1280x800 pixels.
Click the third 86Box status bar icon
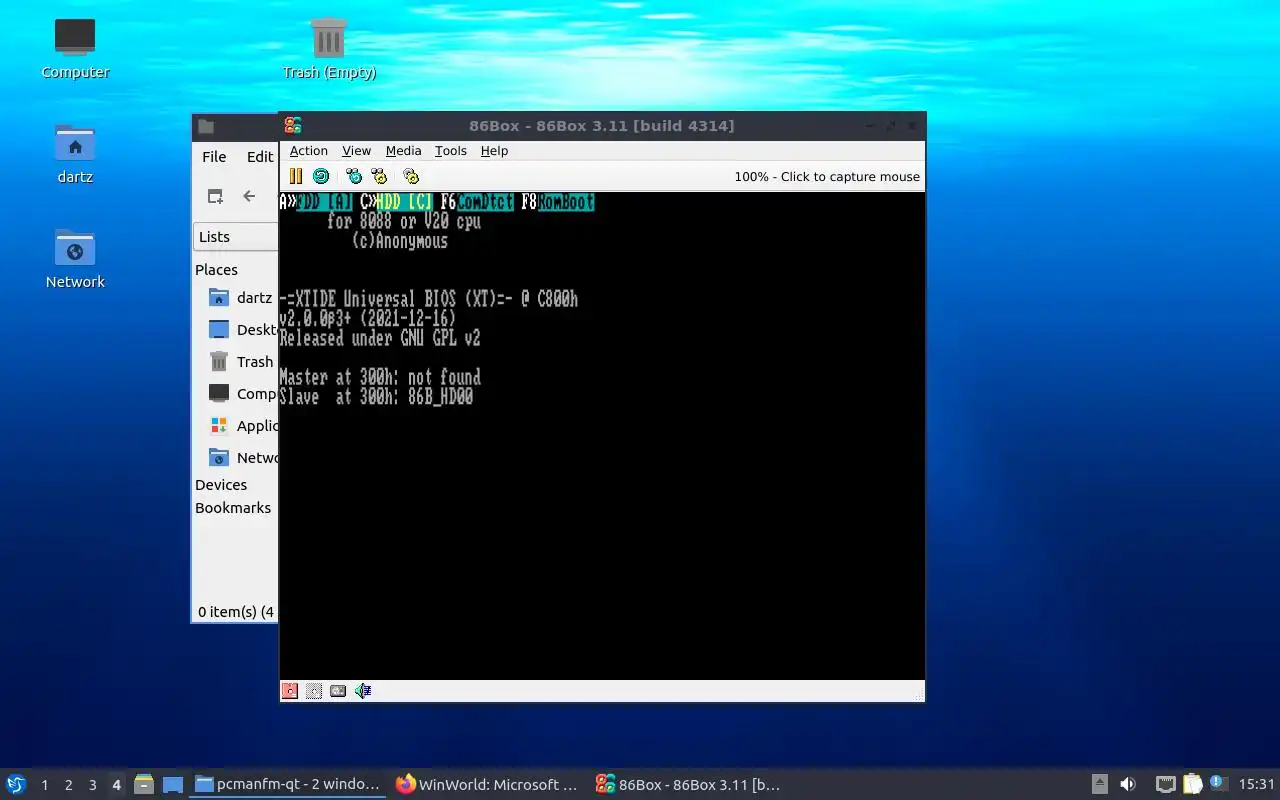click(338, 690)
